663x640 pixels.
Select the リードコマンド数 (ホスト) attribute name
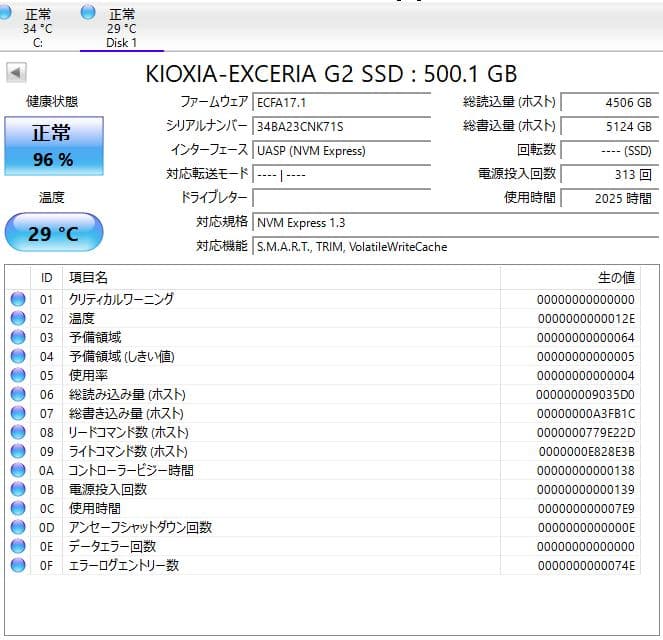point(129,432)
